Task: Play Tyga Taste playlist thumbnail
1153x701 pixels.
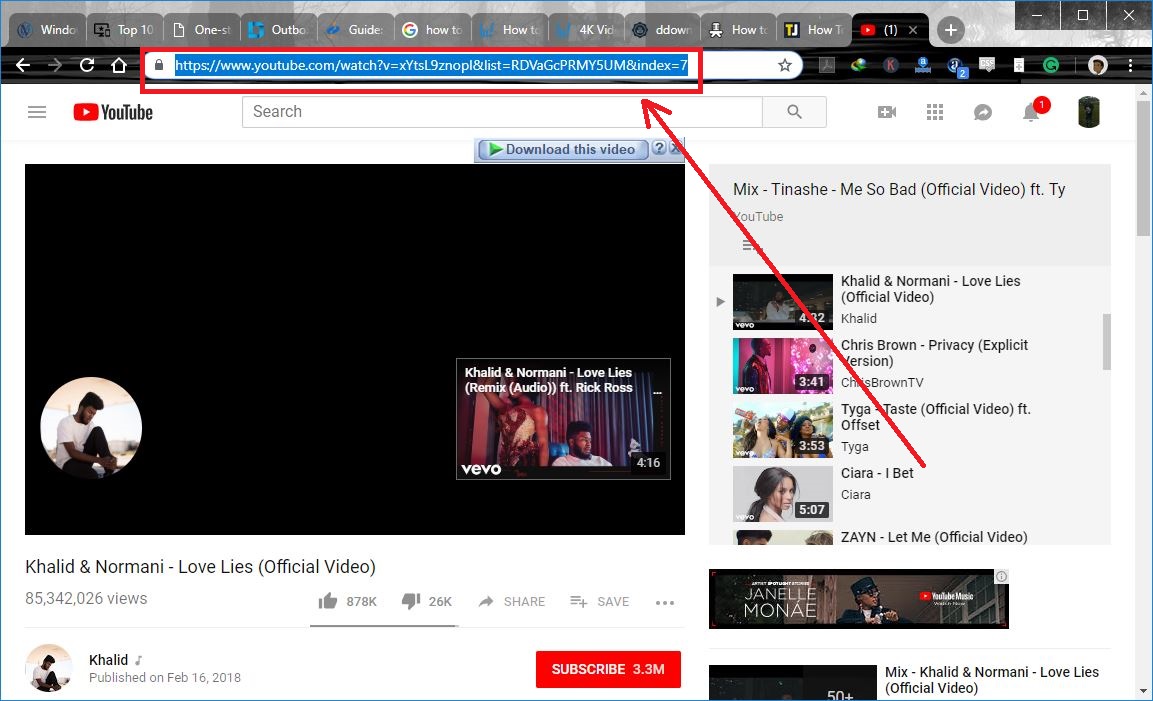Action: (x=782, y=430)
